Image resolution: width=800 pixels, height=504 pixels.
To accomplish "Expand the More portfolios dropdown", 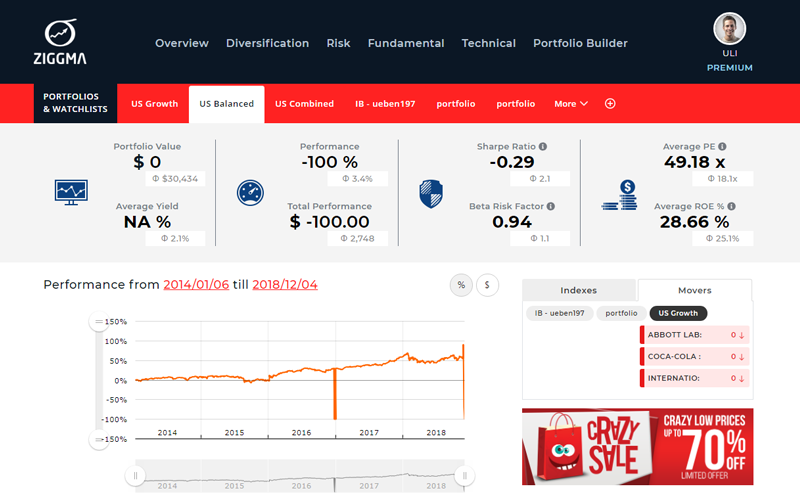I will click(x=570, y=104).
